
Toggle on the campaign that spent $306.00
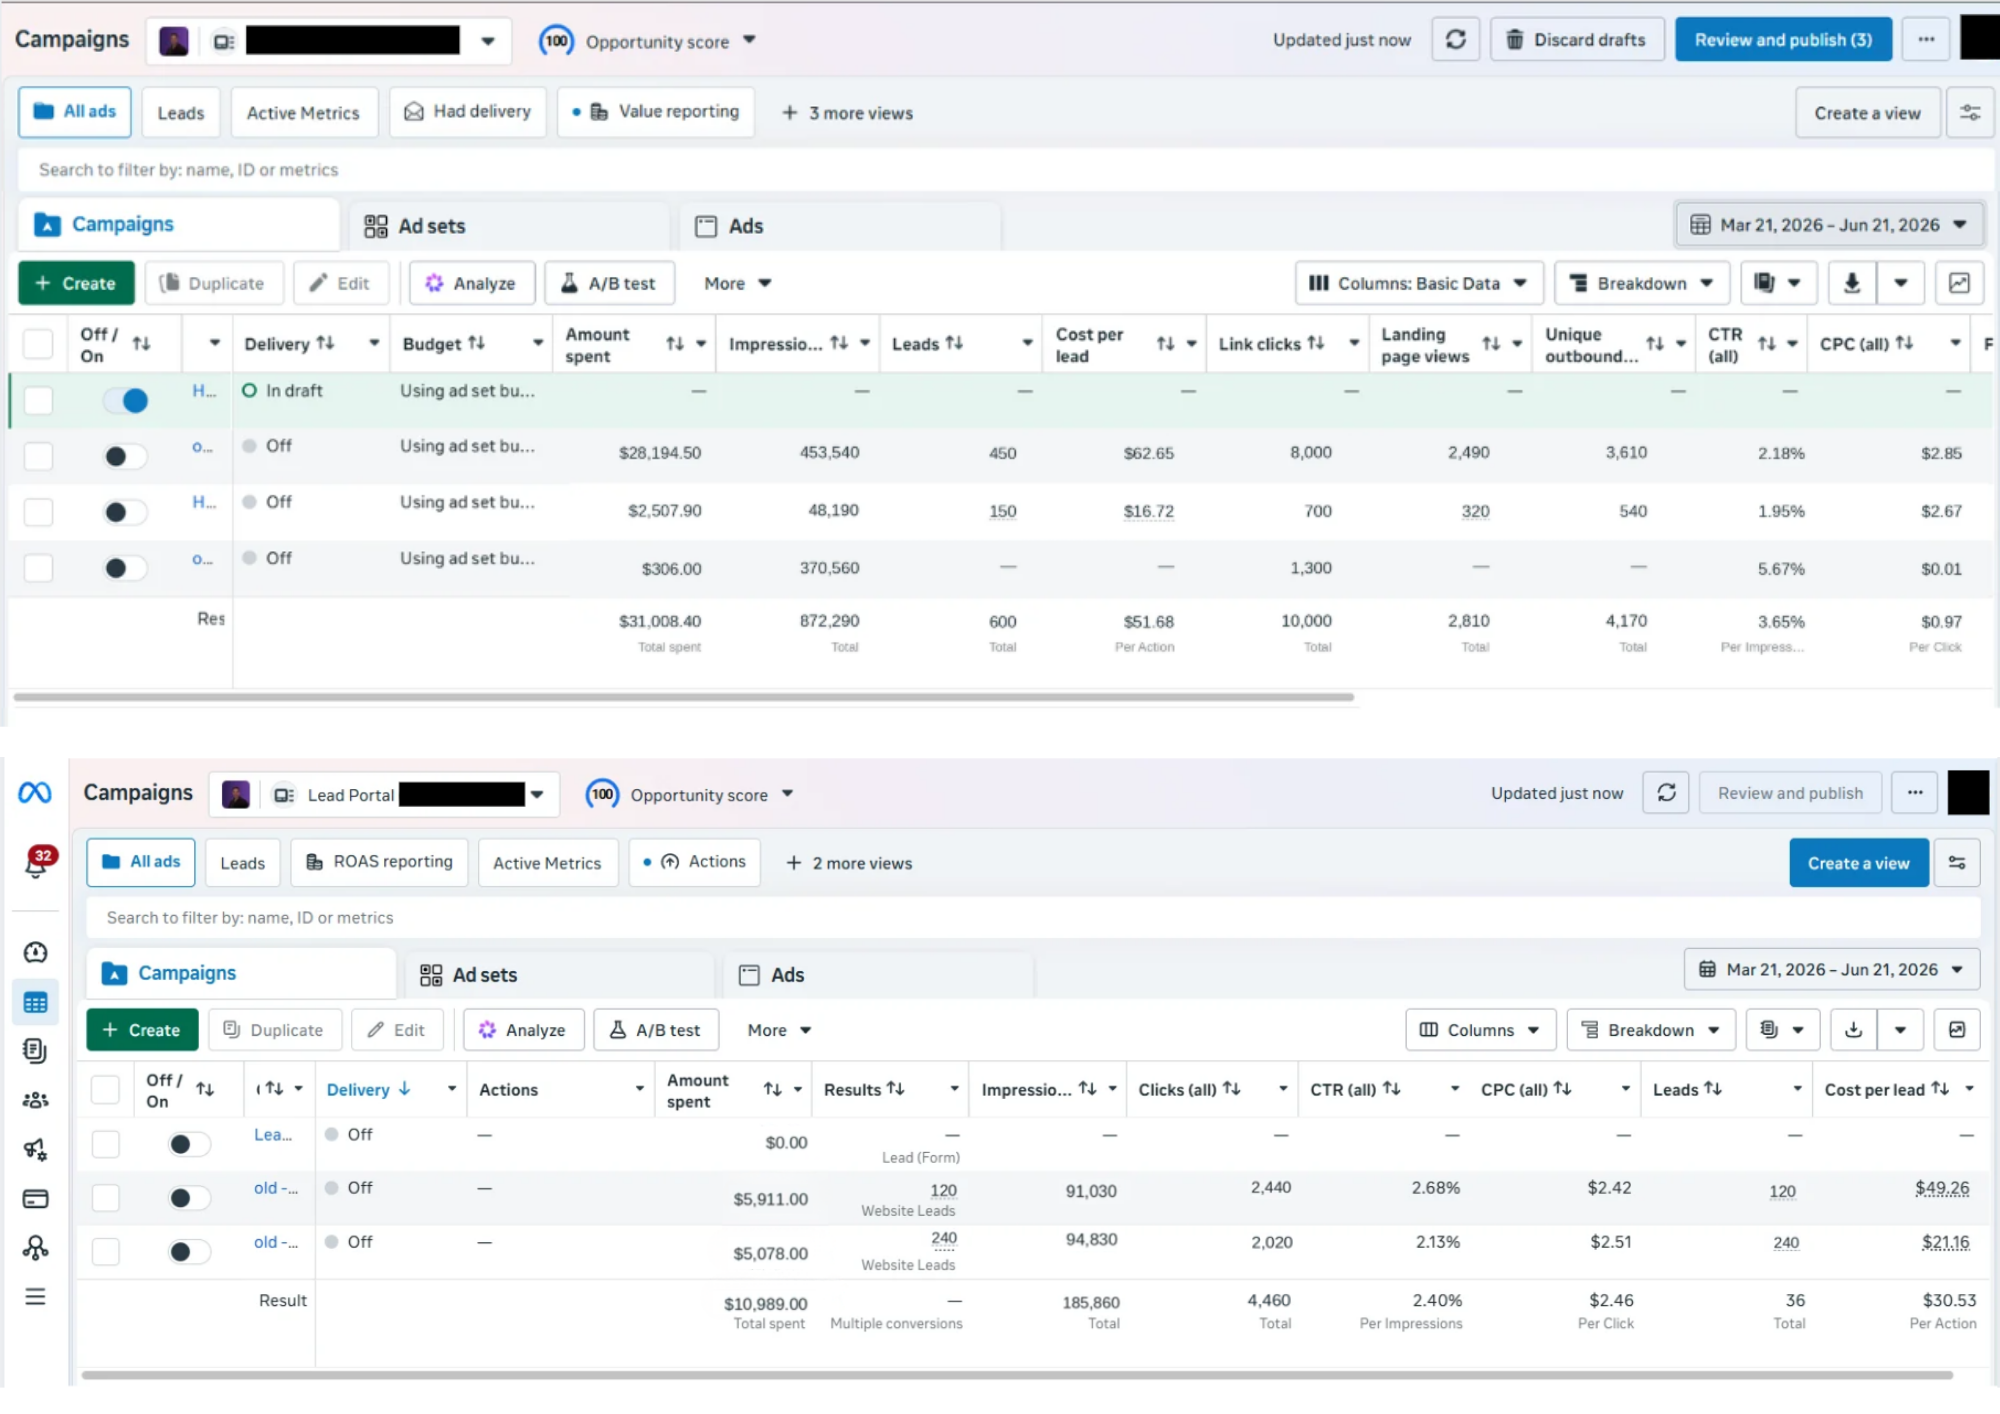click(125, 569)
